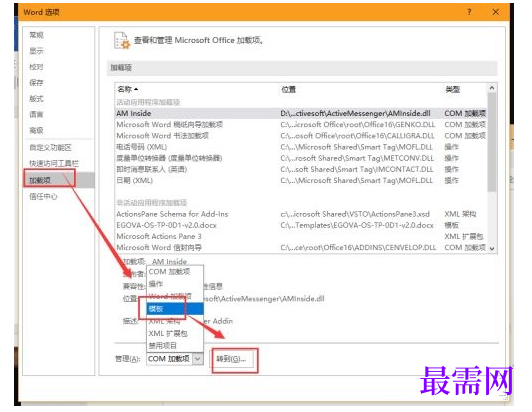Select 模板 in the dropdown list
The height and width of the screenshot is (412, 532).
tap(175, 308)
